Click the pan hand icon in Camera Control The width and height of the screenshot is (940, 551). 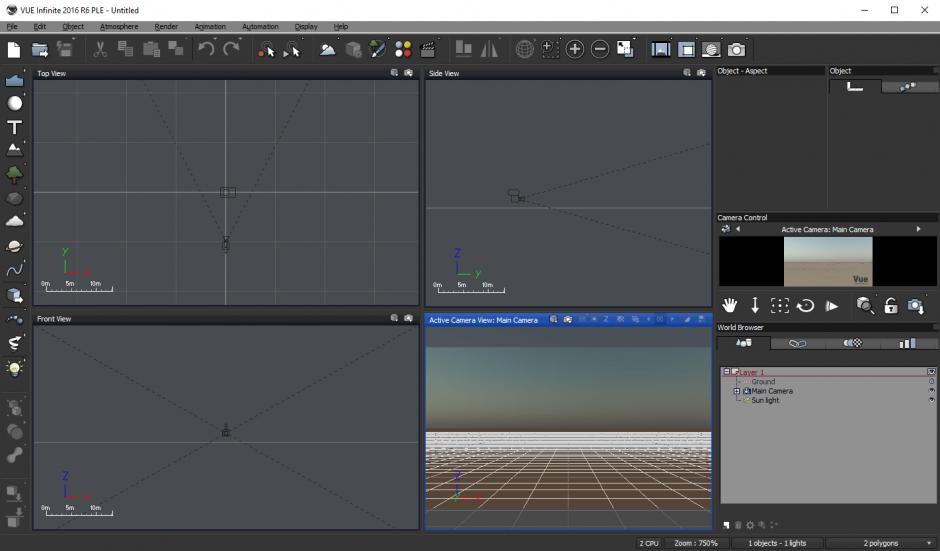(729, 306)
